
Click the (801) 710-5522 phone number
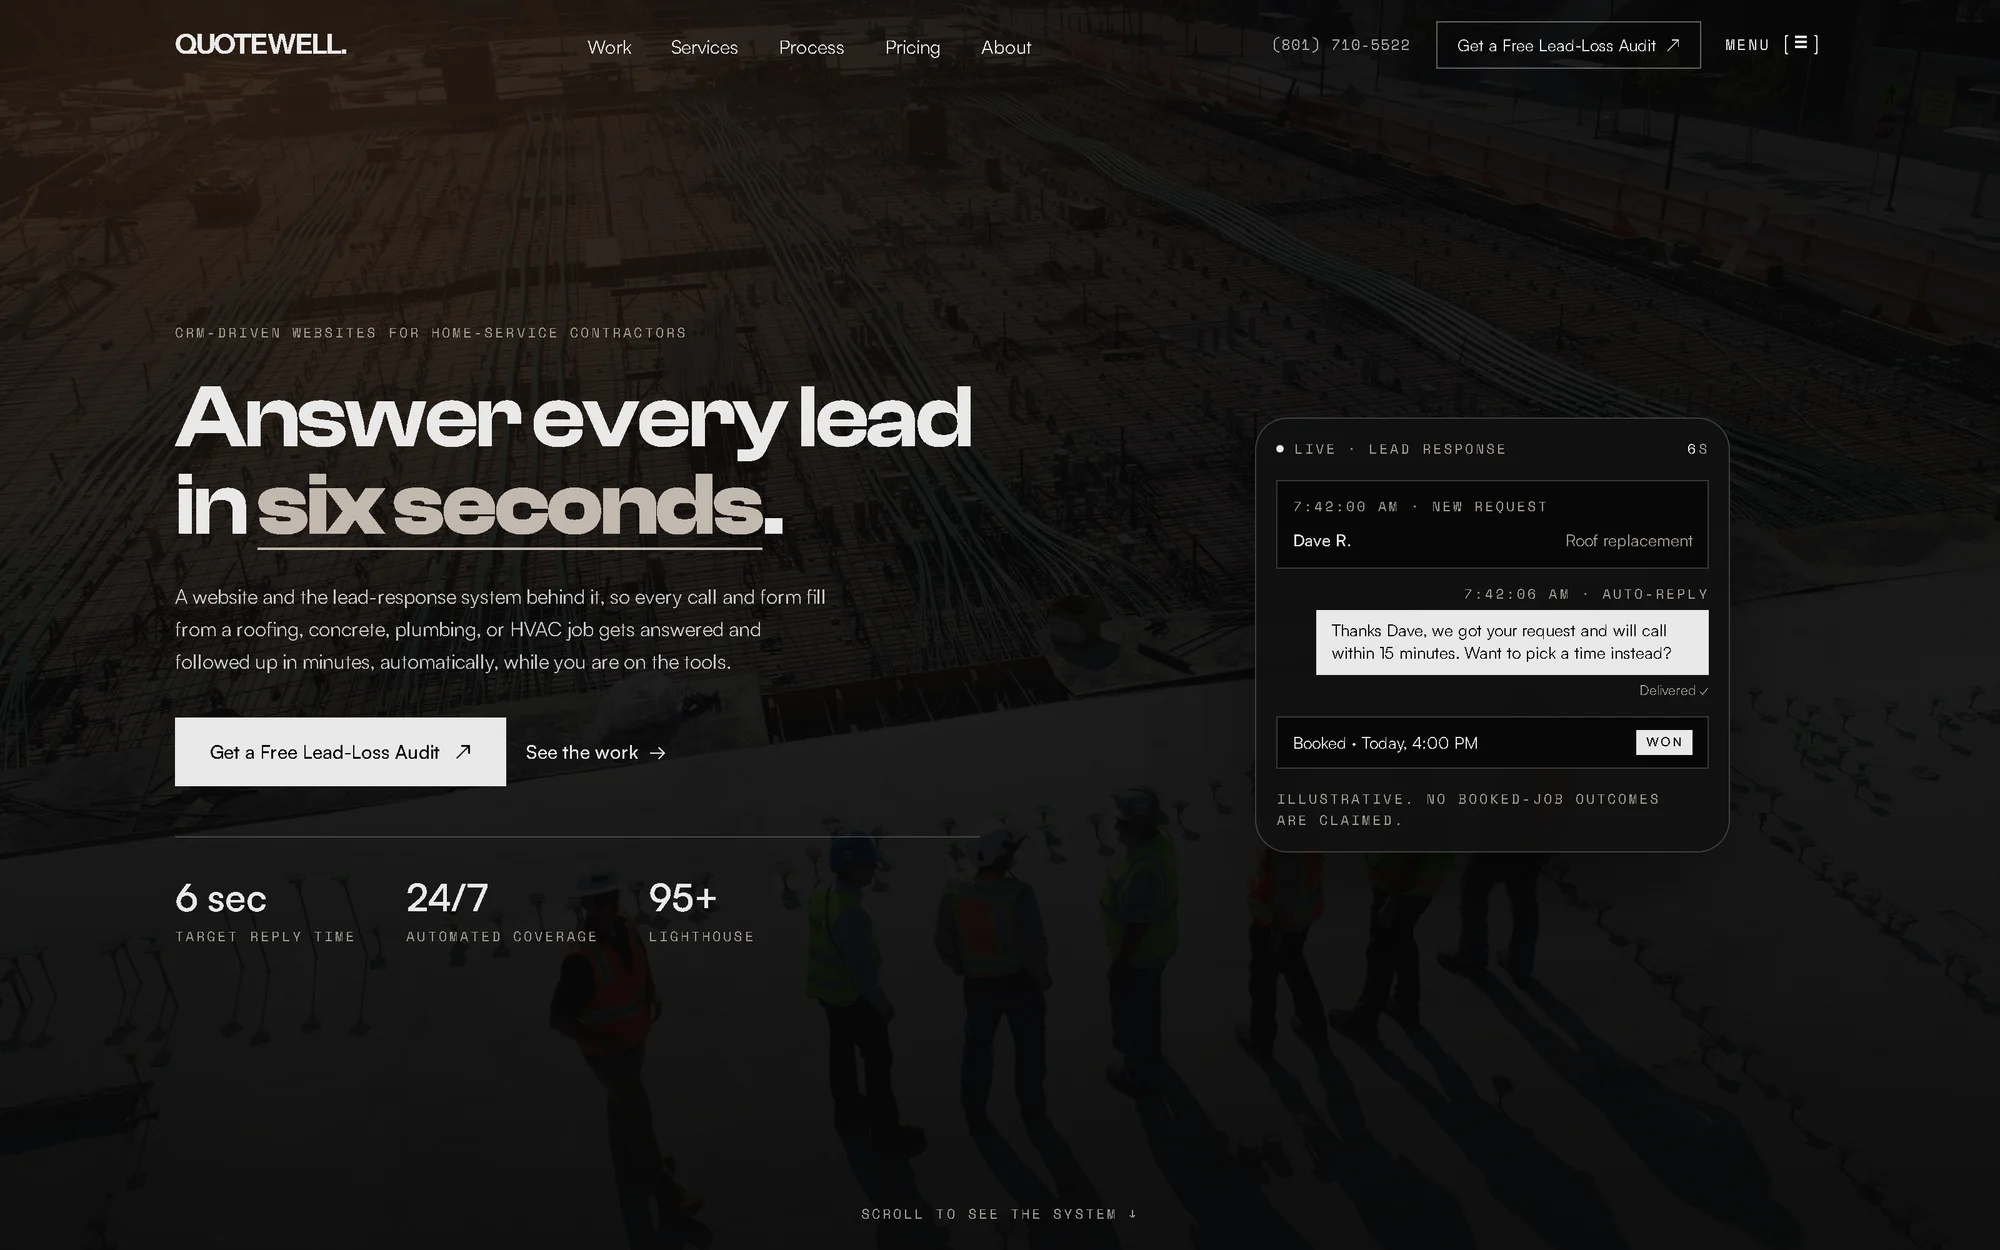click(x=1341, y=45)
